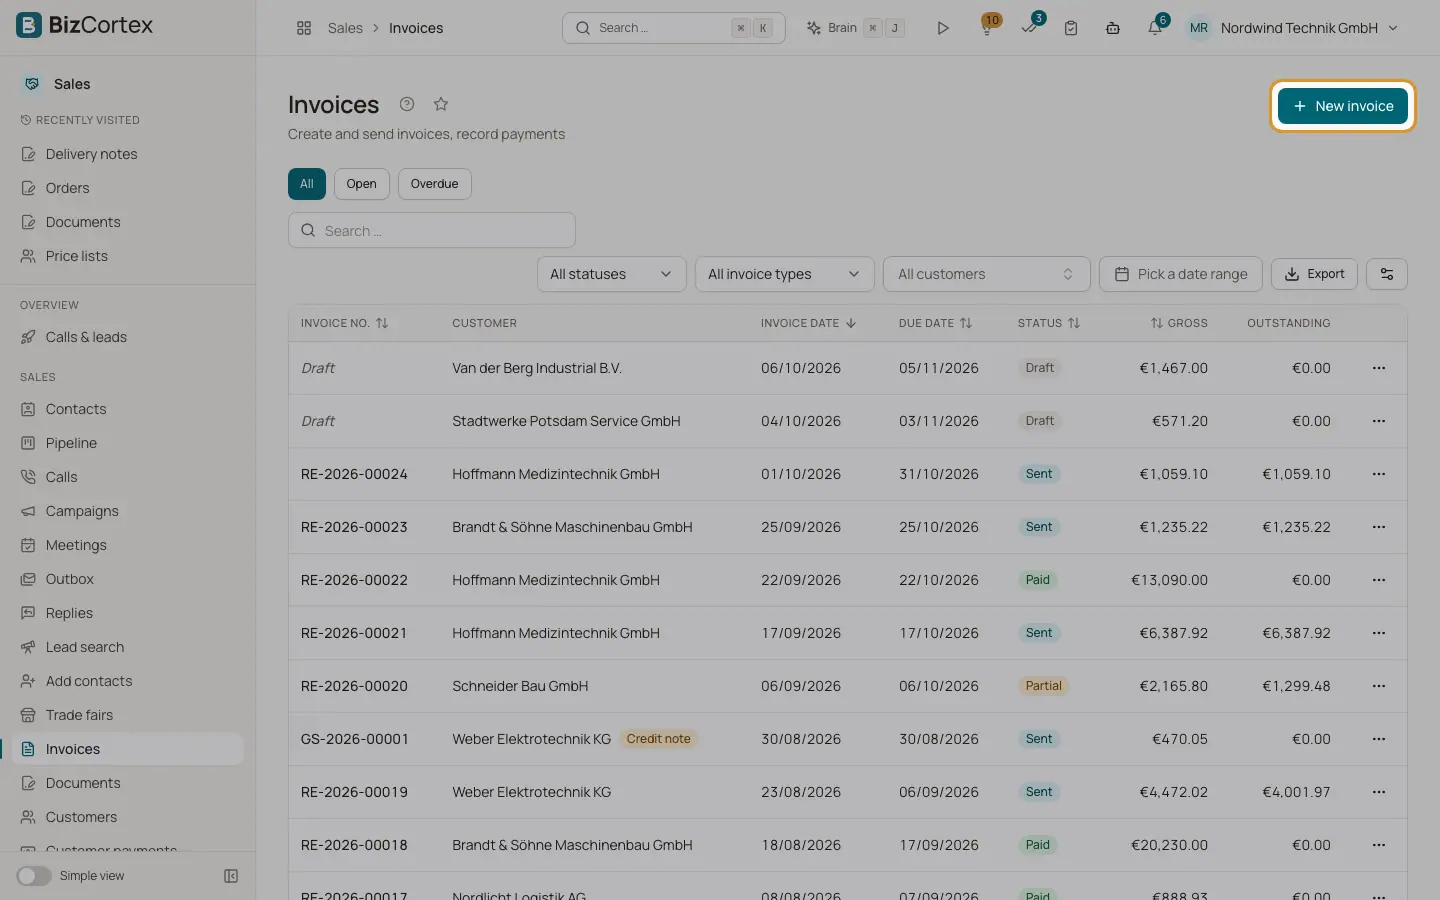The height and width of the screenshot is (900, 1440).
Task: Select the All filter tab
Action: (x=307, y=184)
